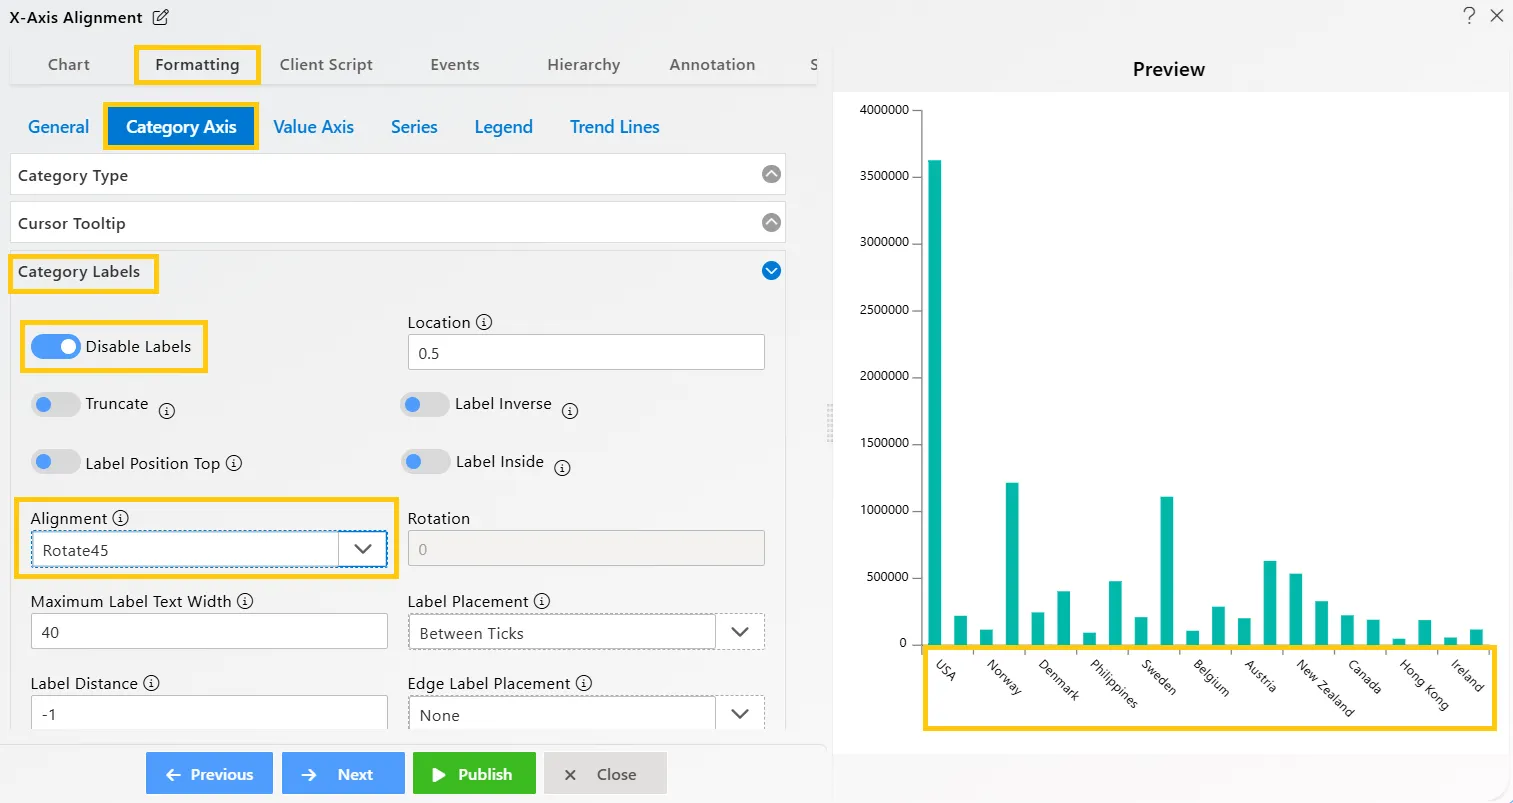1513x803 pixels.
Task: Switch to the Client Script tab
Action: (326, 64)
